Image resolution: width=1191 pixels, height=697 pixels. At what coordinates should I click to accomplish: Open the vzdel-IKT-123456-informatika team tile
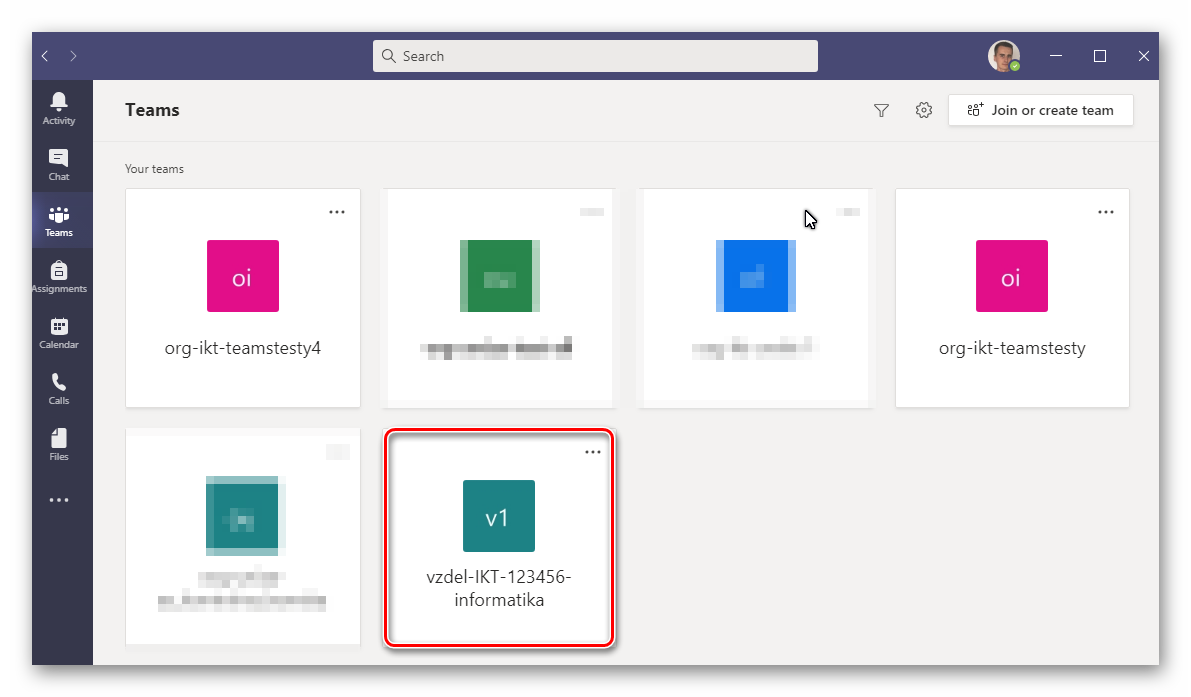(x=499, y=540)
